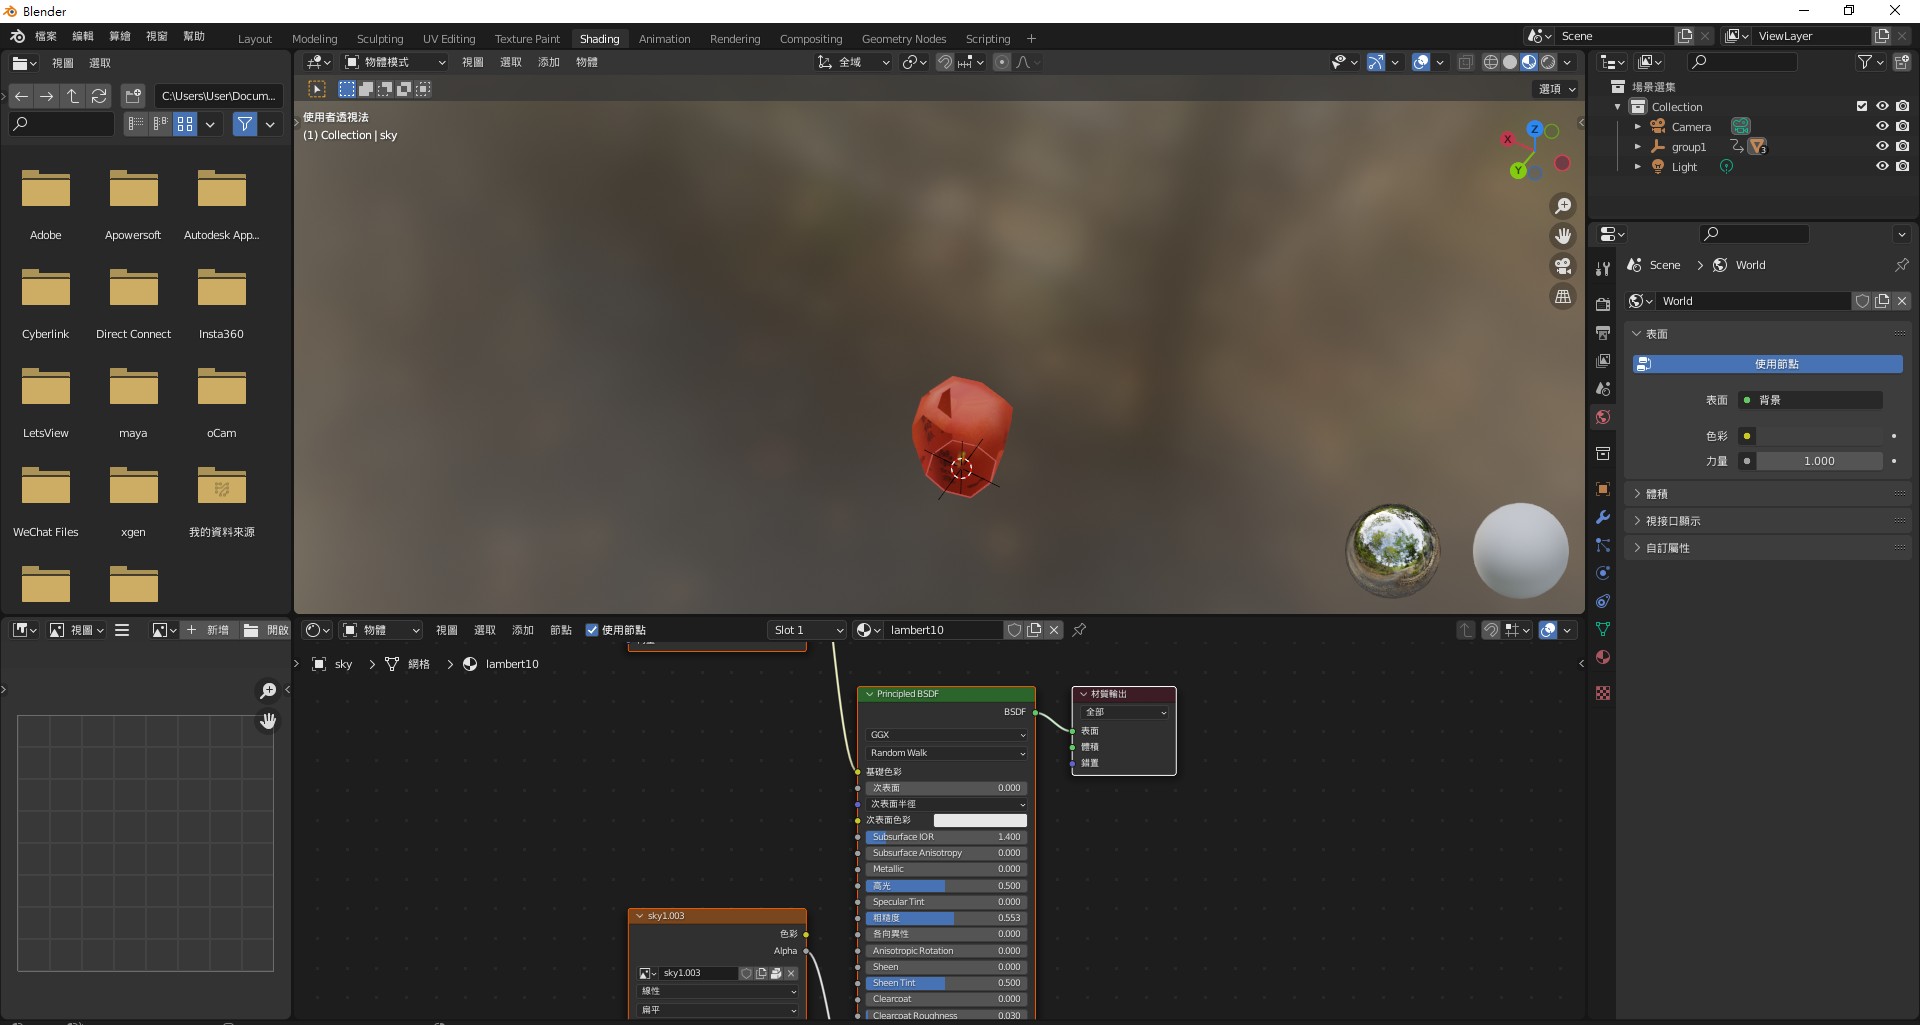Open Material properties tab icon
1920x1025 pixels.
[x=1603, y=657]
